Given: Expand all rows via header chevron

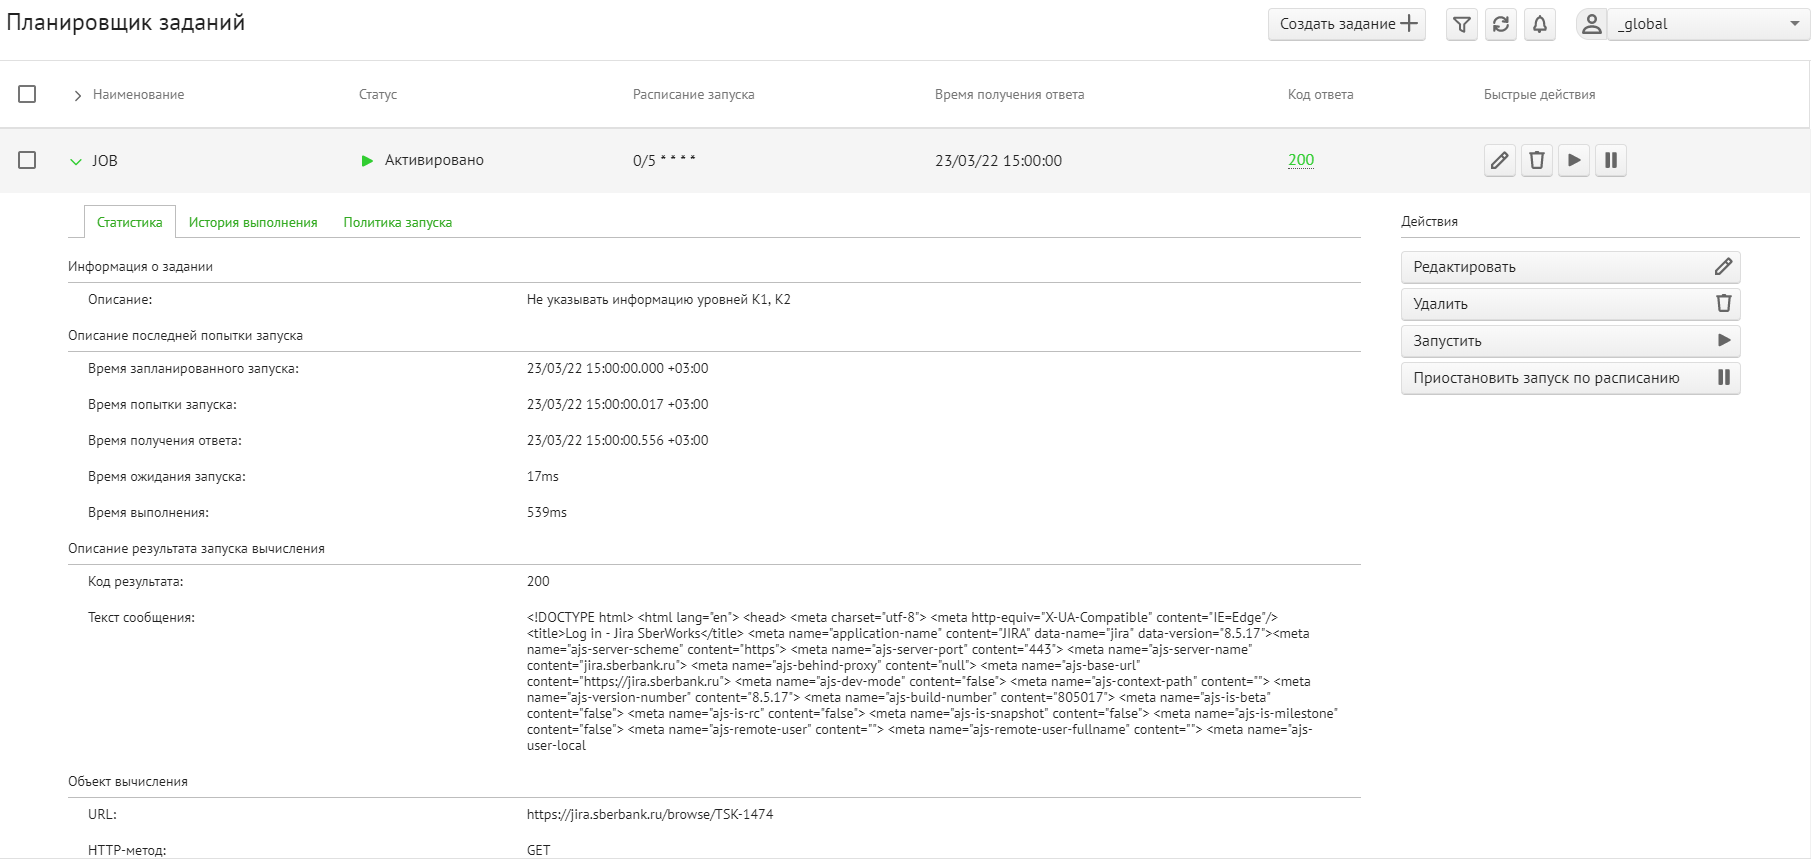Looking at the screenshot, I should coord(77,95).
